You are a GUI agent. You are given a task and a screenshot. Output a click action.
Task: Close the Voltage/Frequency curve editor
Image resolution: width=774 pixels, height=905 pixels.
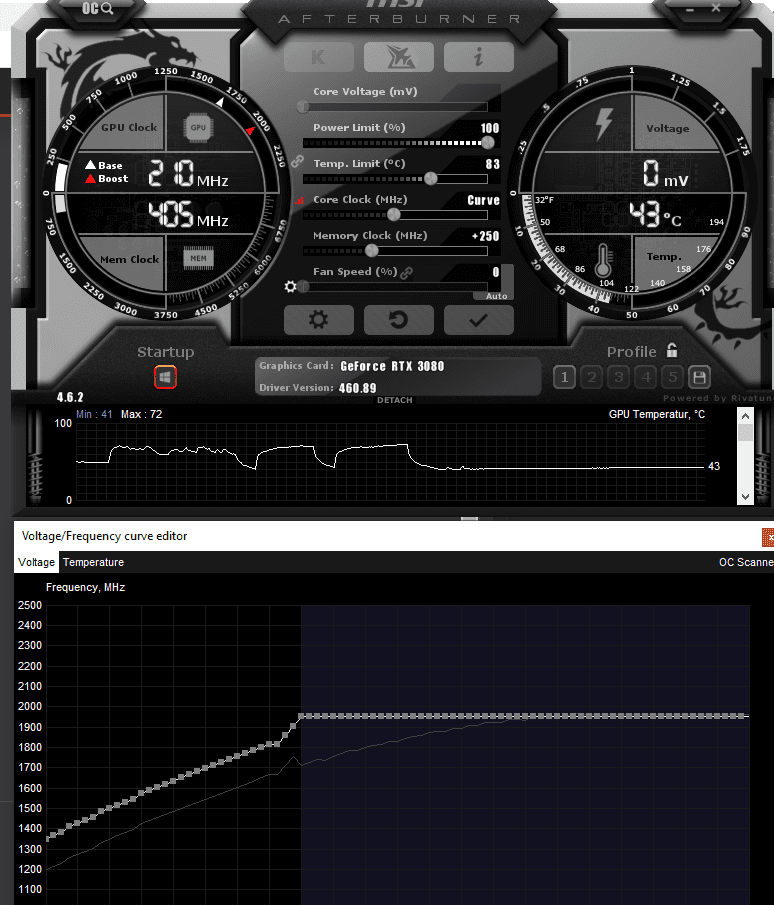pyautogui.click(x=768, y=537)
